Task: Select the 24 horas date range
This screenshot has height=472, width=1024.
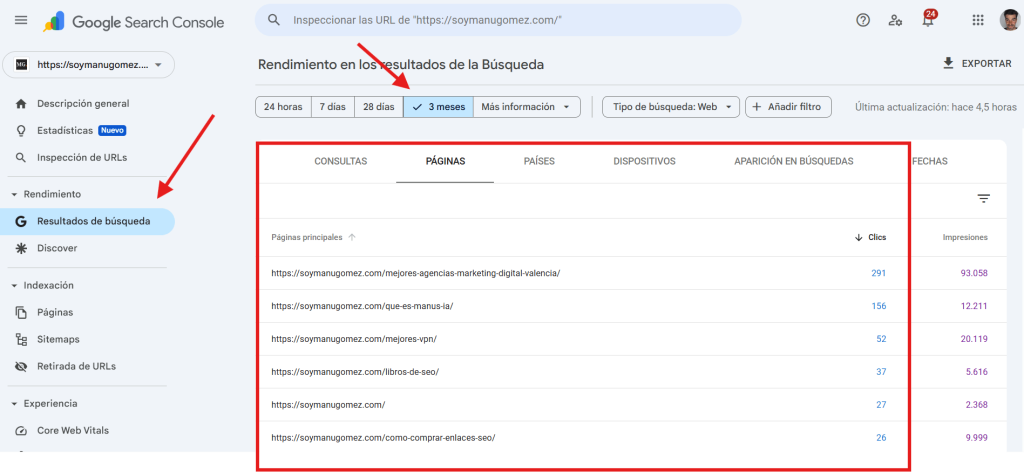Action: 283,107
